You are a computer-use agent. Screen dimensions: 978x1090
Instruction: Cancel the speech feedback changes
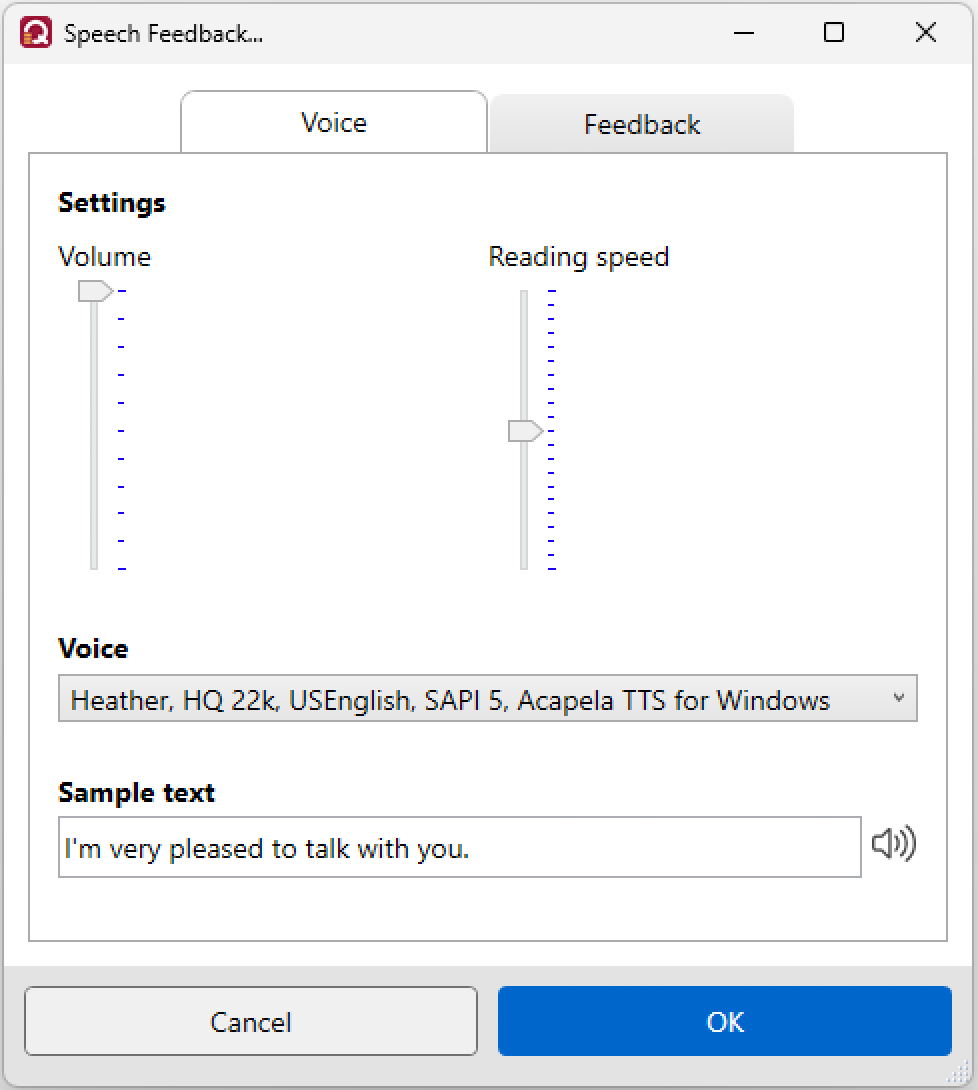click(251, 1021)
